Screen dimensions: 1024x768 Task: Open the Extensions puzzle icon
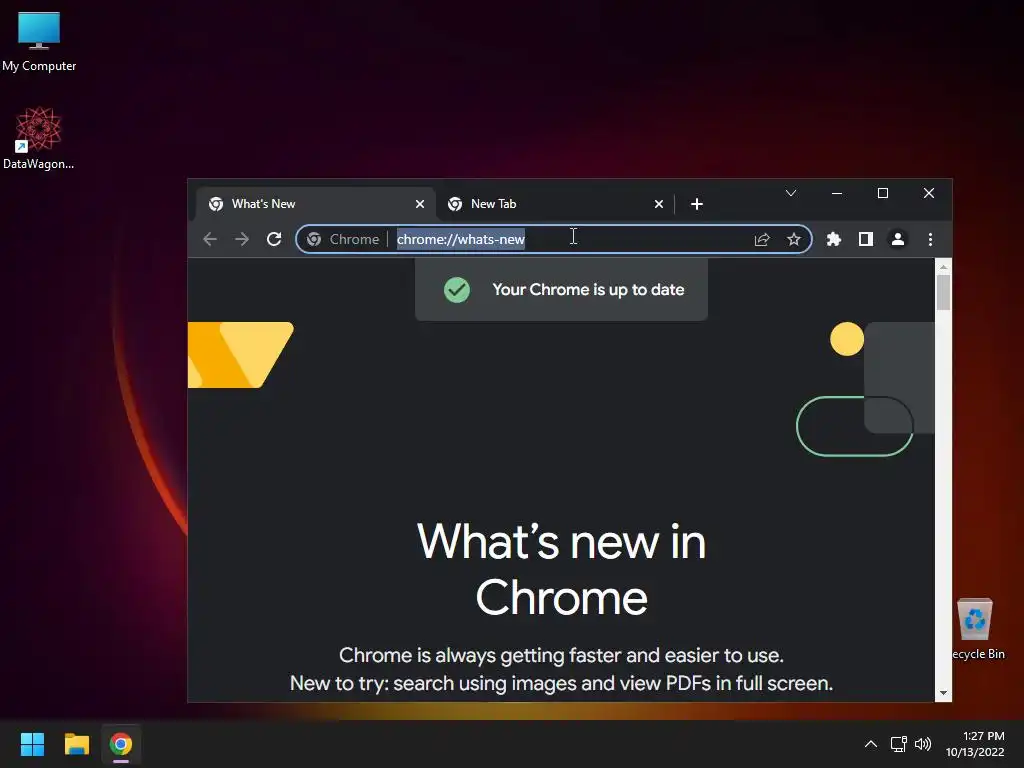pos(834,239)
